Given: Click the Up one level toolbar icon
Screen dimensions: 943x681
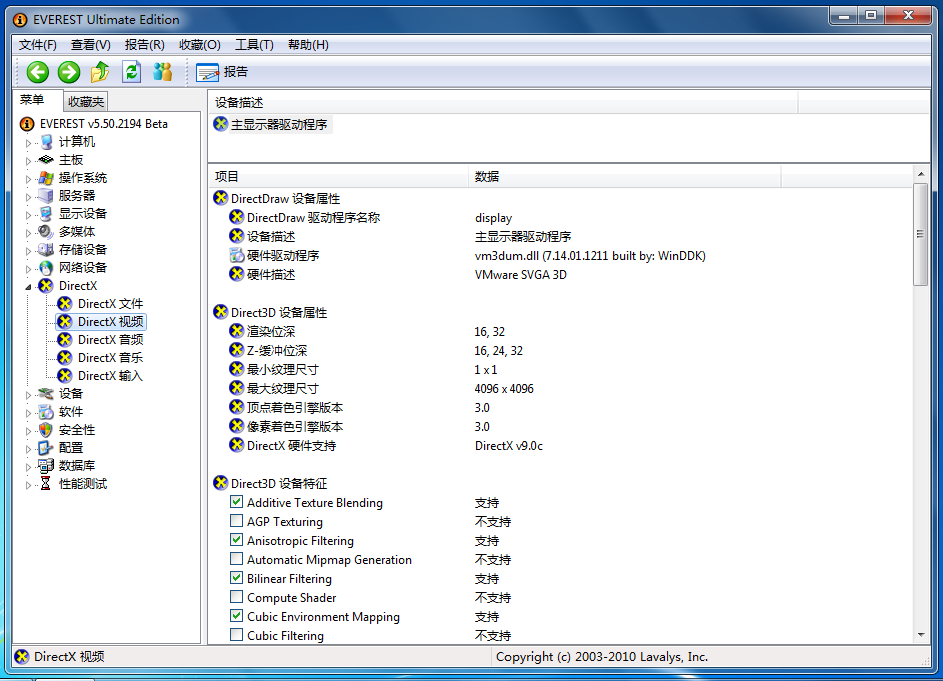Looking at the screenshot, I should tap(100, 71).
